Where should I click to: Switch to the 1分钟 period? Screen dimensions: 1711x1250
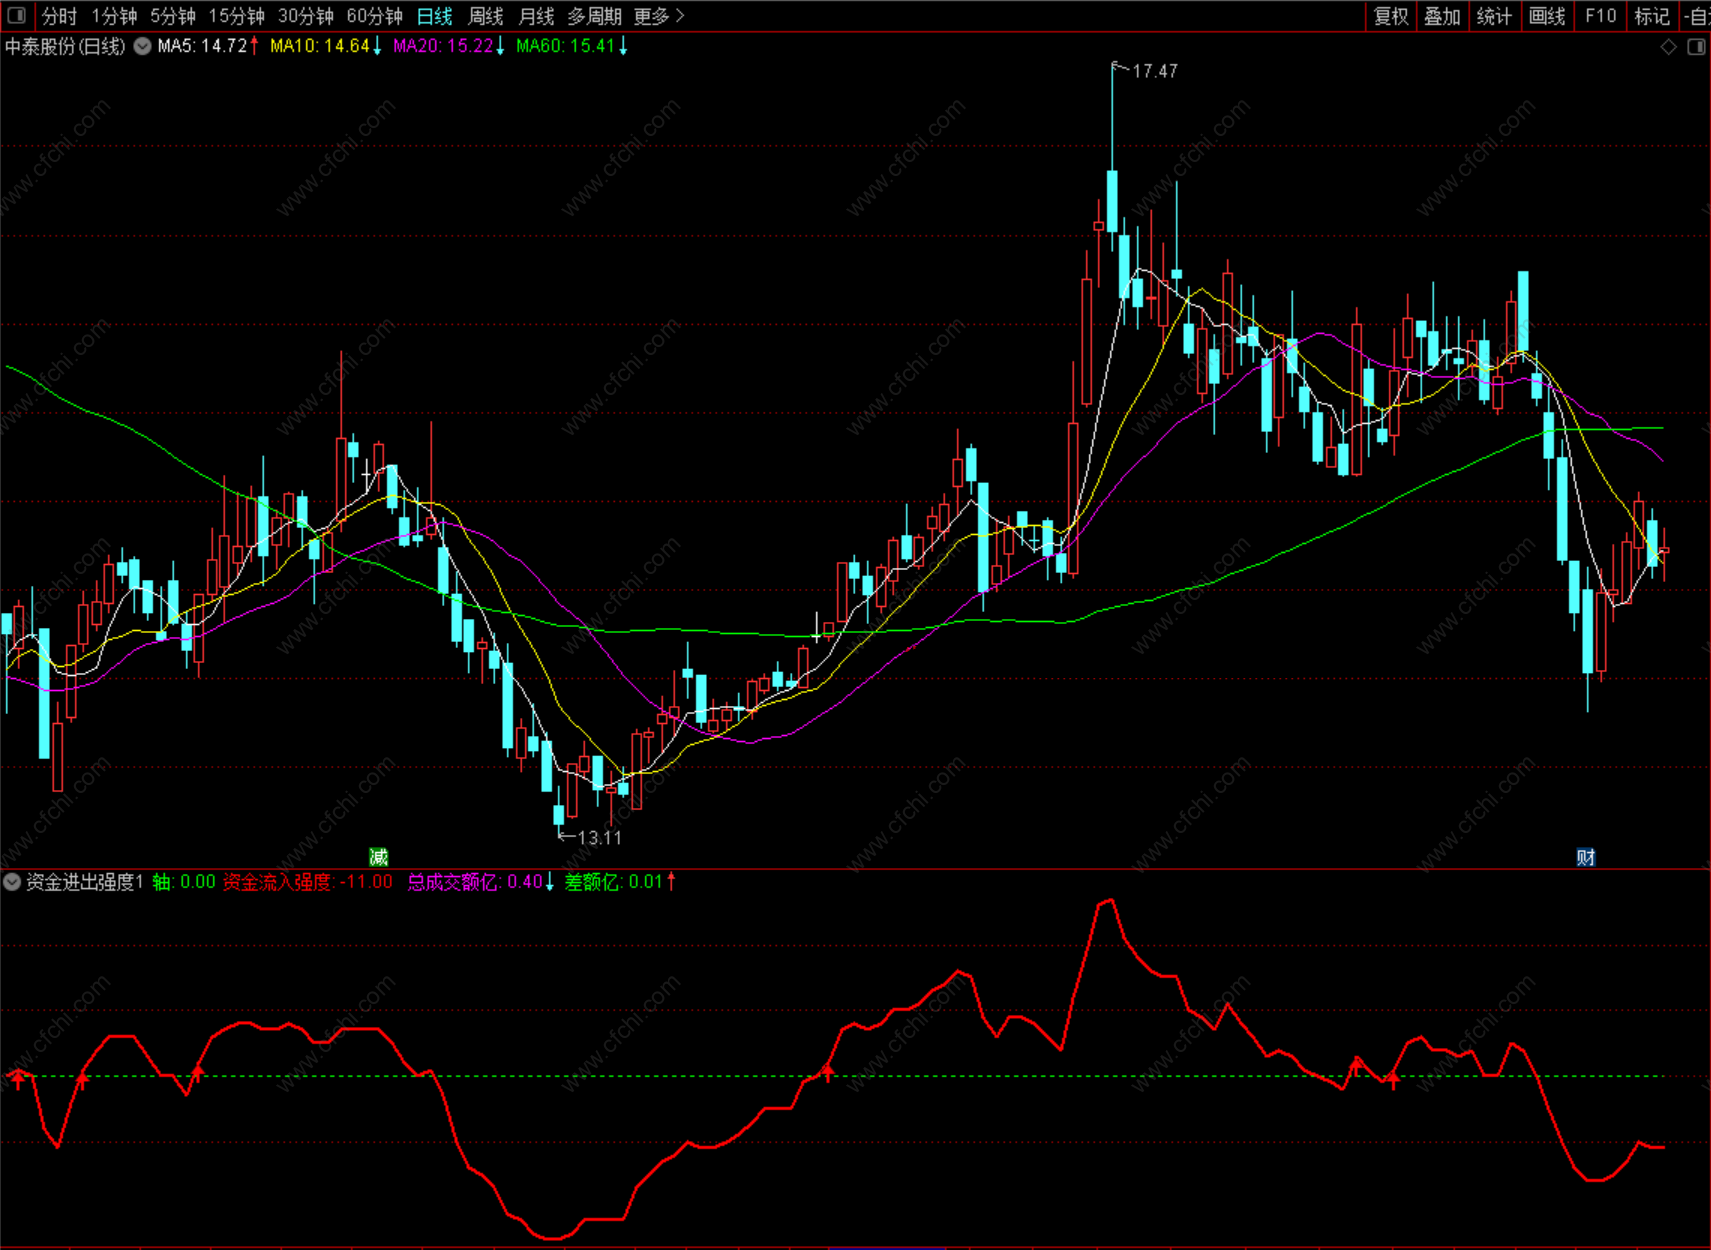pos(114,16)
